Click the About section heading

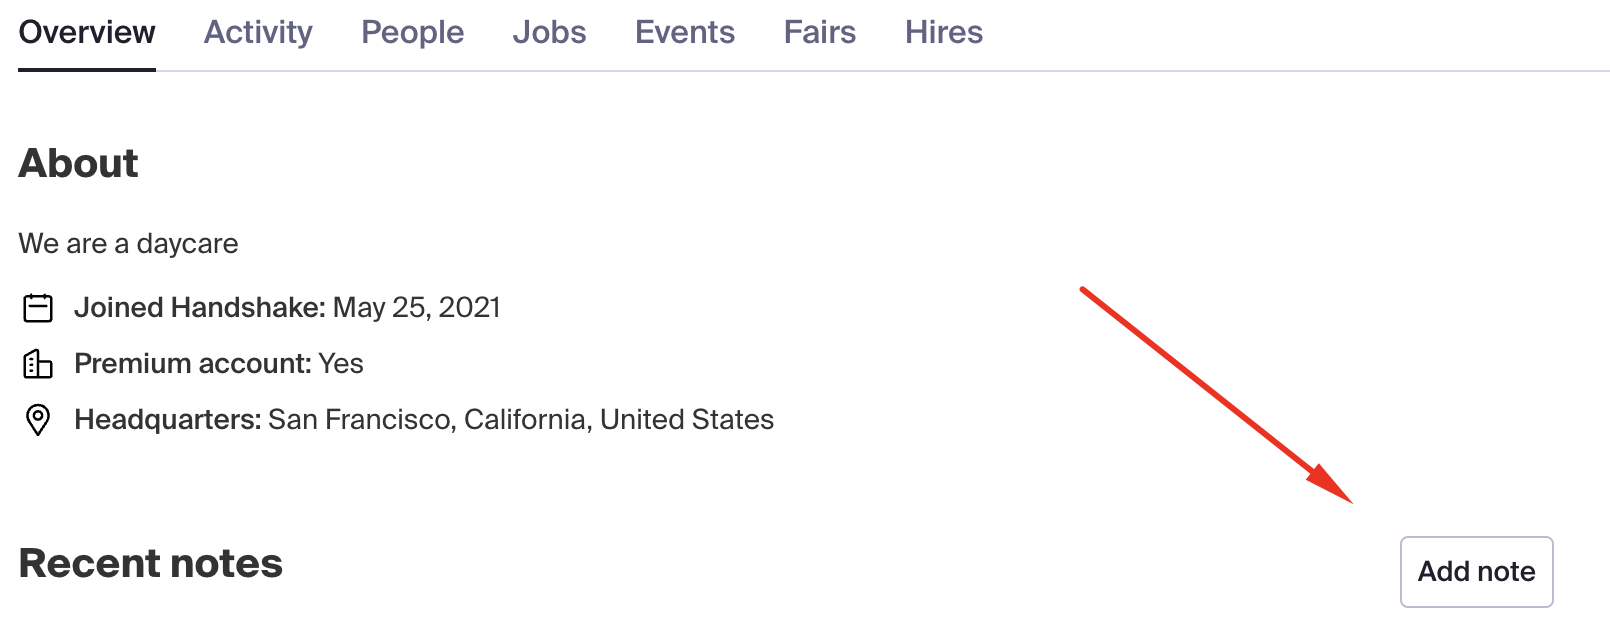point(78,163)
